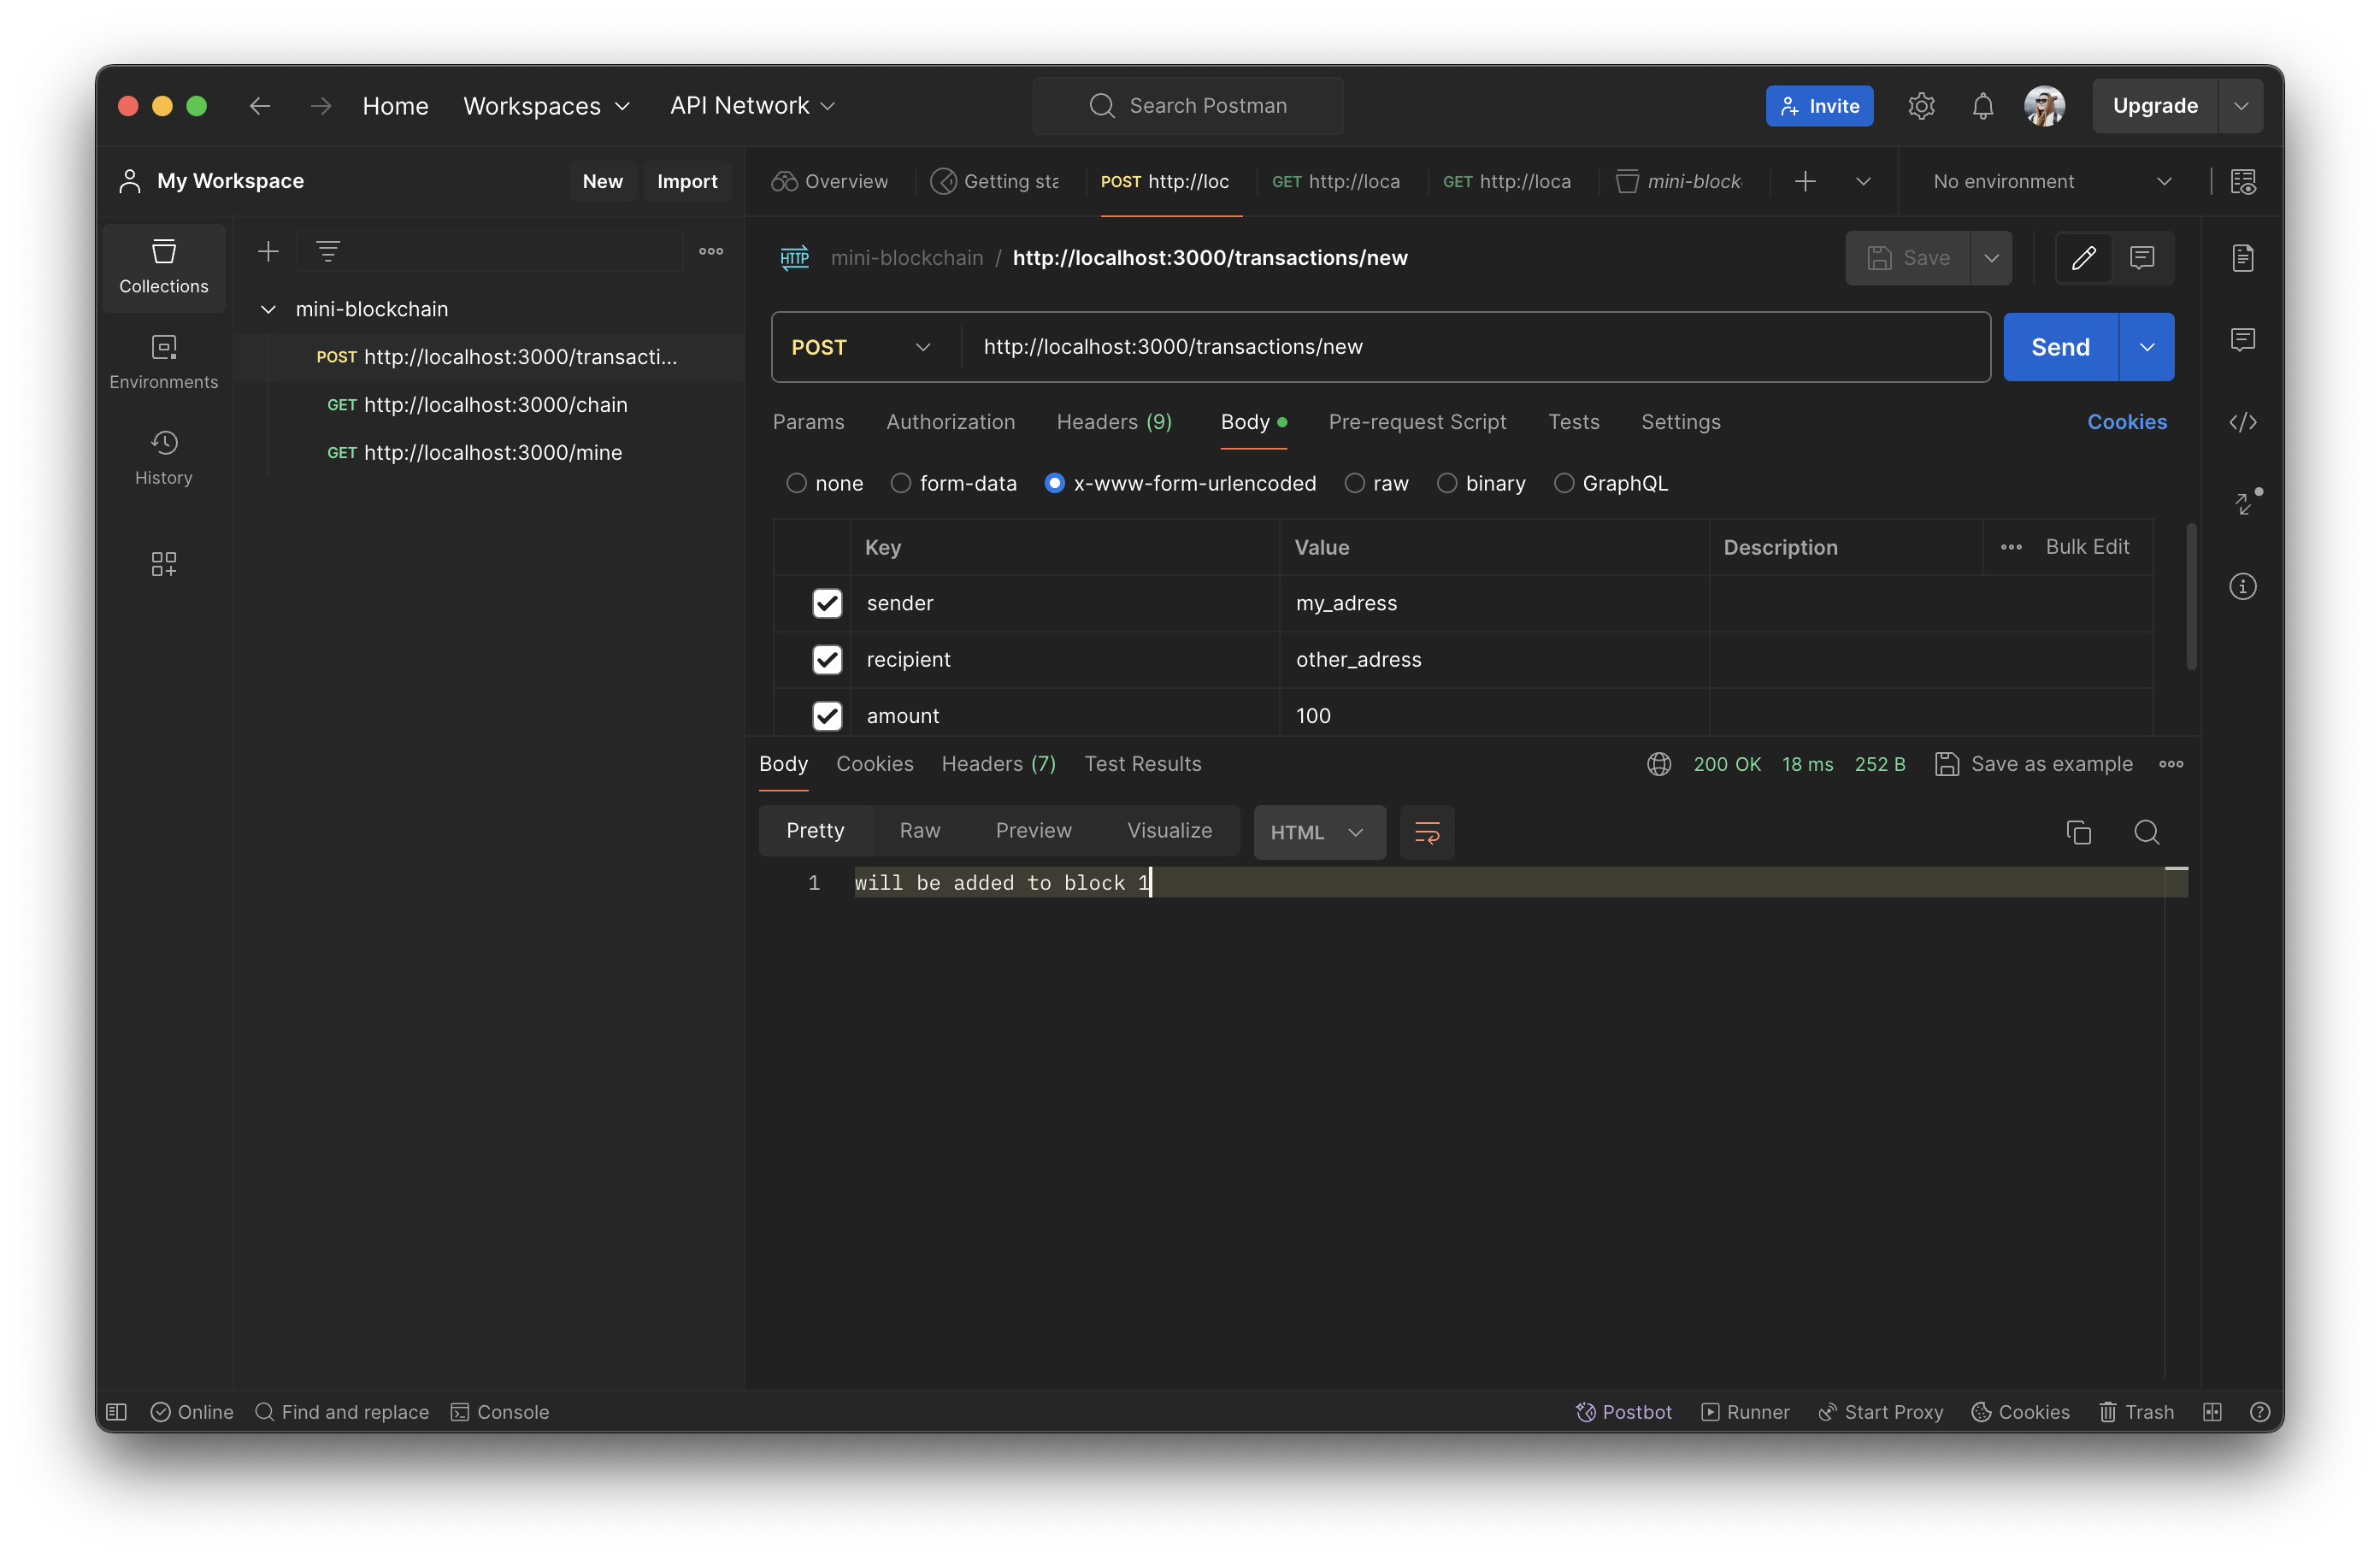Collapse the mini-blockchain collection
This screenshot has height=1559, width=2380.
pyautogui.click(x=268, y=309)
